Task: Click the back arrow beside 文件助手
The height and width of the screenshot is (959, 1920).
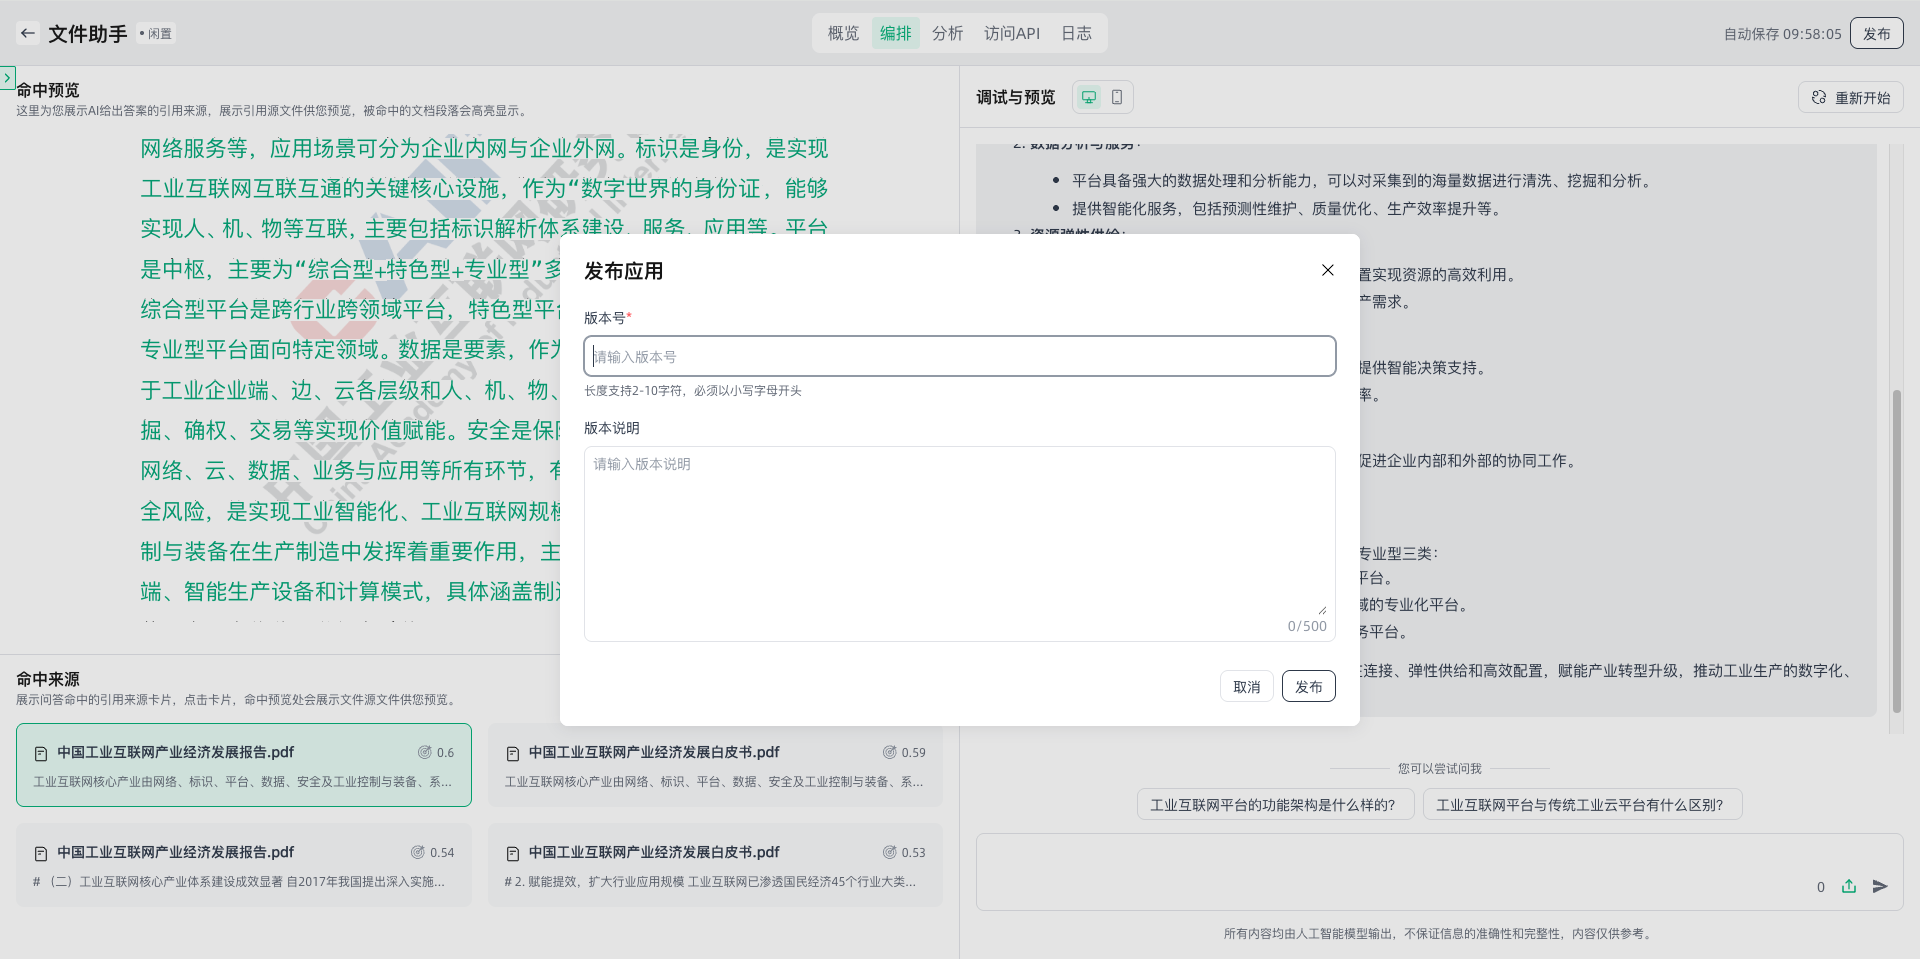Action: pyautogui.click(x=28, y=33)
